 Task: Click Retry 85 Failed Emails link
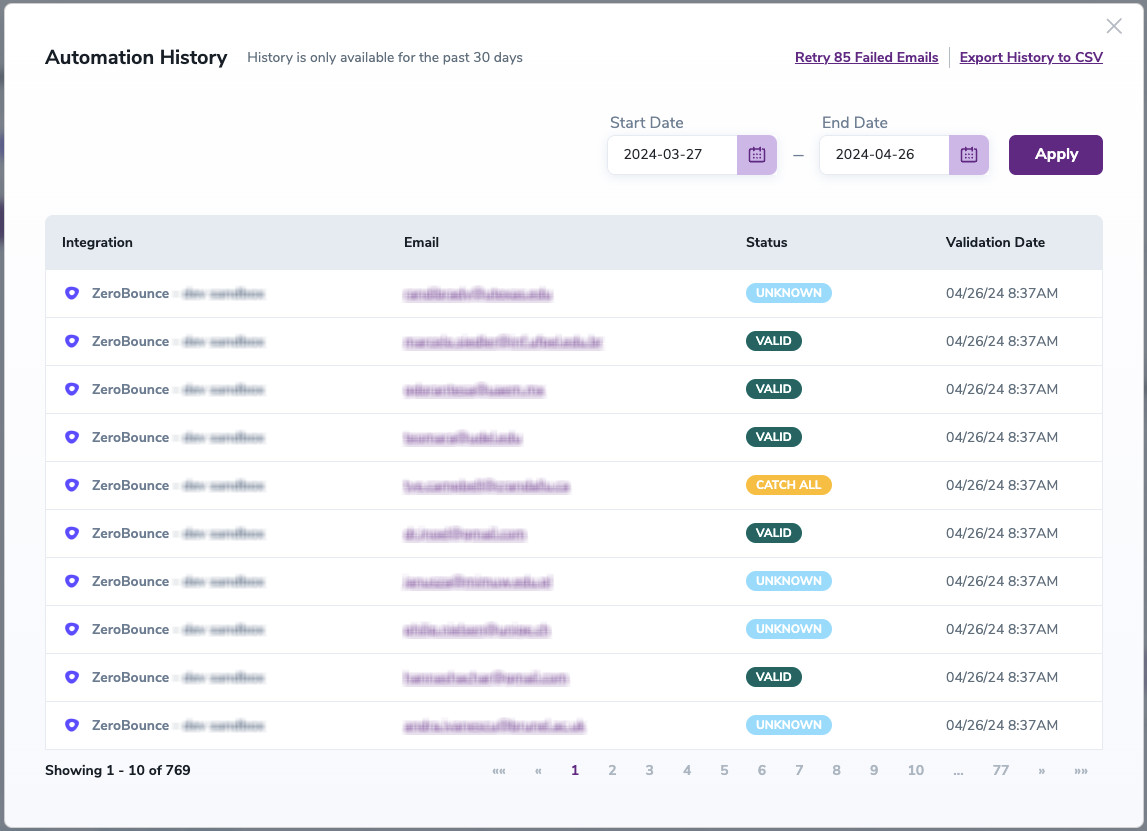pos(866,58)
